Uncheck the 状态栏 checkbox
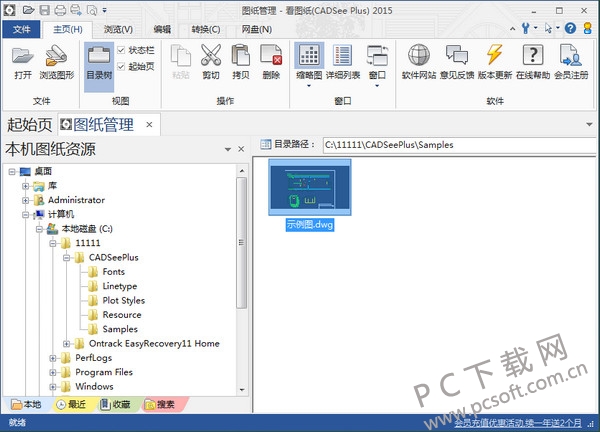The width and height of the screenshot is (600, 432). pyautogui.click(x=121, y=50)
